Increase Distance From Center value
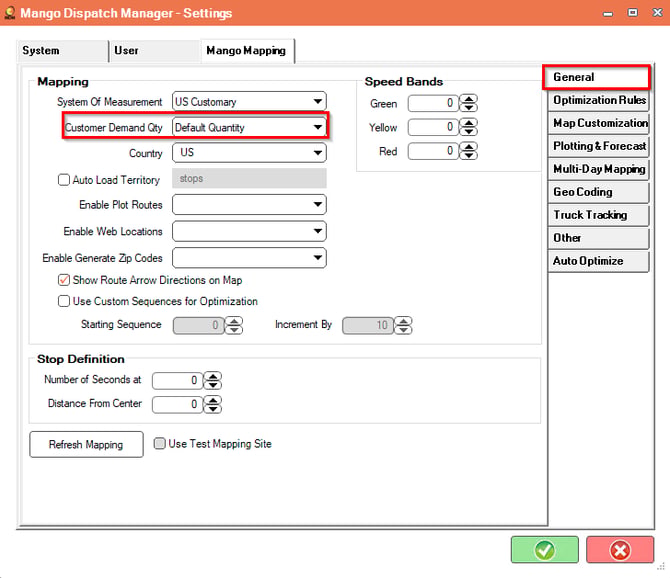 pyautogui.click(x=213, y=400)
